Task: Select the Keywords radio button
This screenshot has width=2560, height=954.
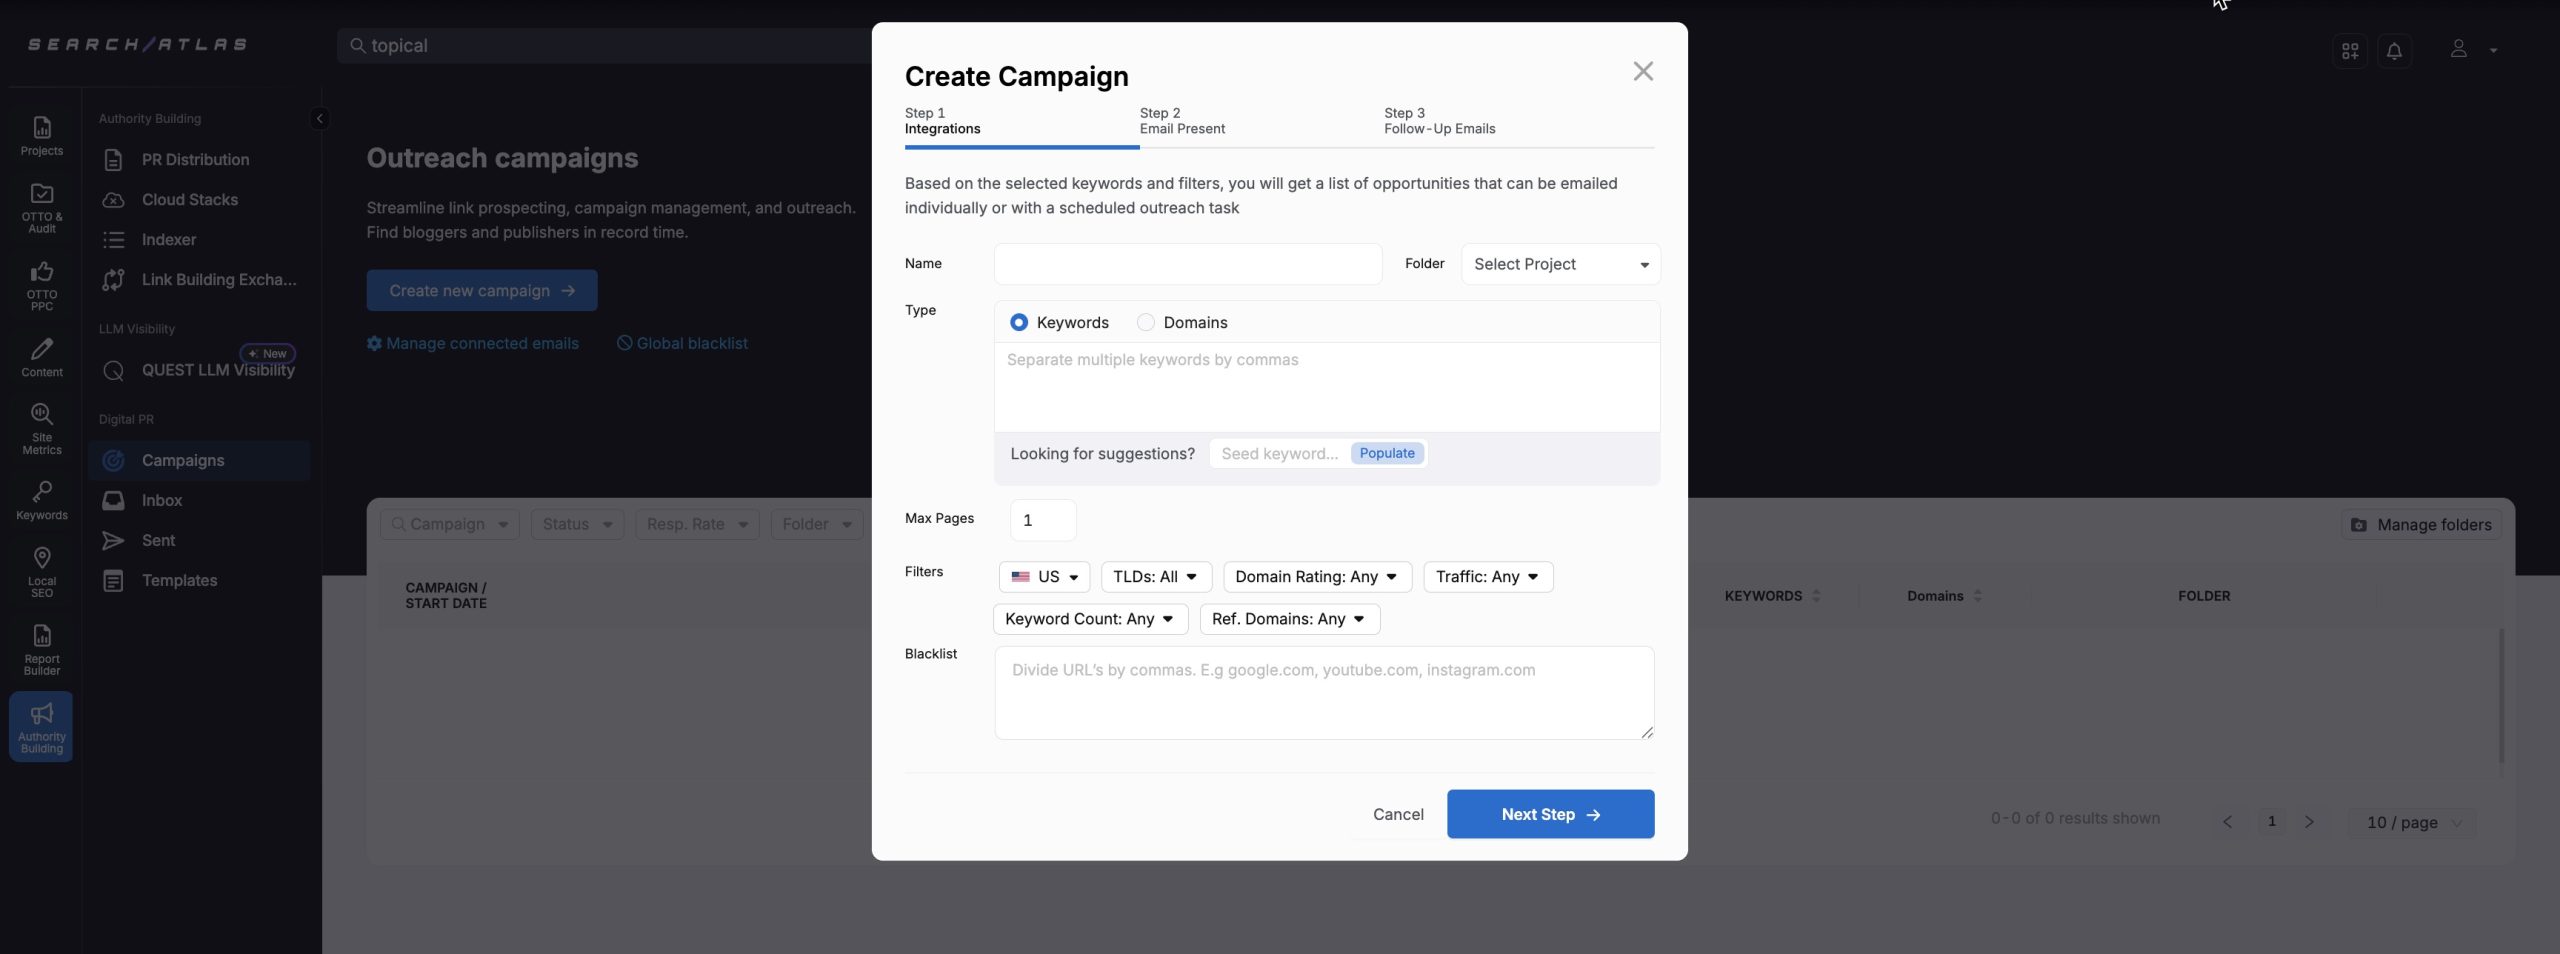Action: click(1018, 322)
